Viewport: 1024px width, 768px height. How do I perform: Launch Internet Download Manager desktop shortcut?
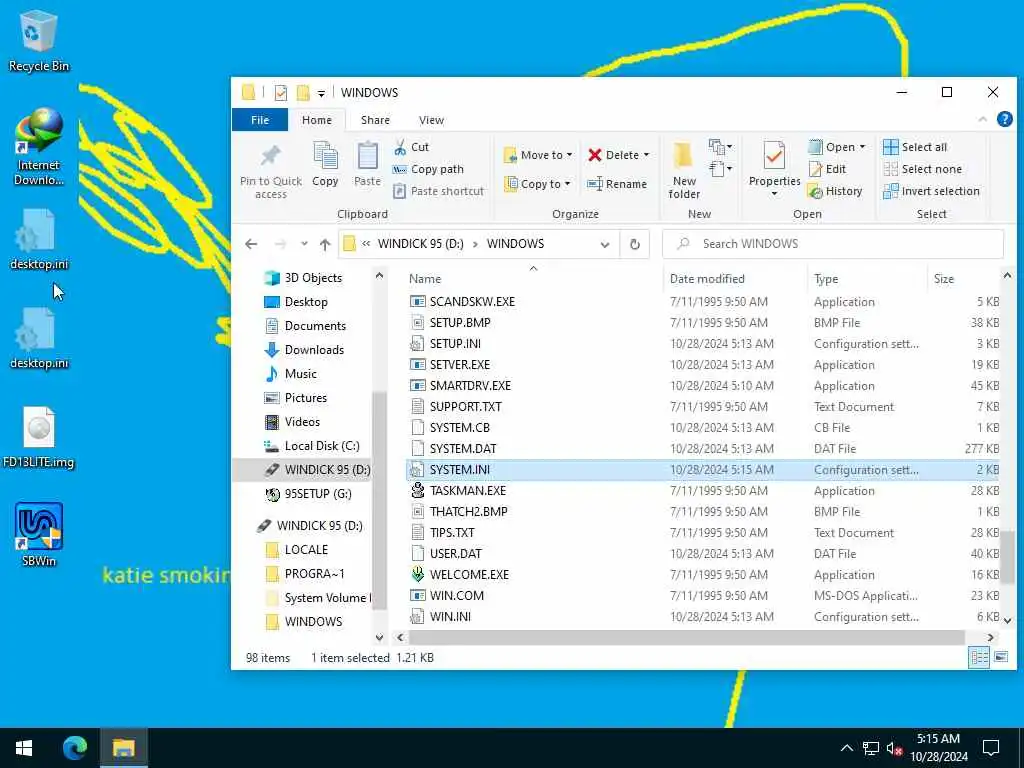[38, 146]
